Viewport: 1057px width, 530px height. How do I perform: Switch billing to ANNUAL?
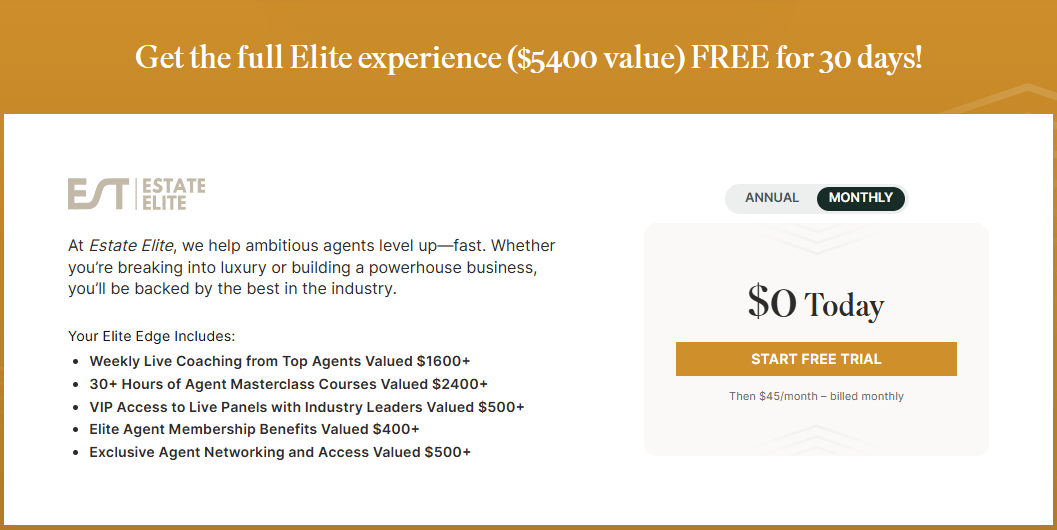click(x=772, y=198)
